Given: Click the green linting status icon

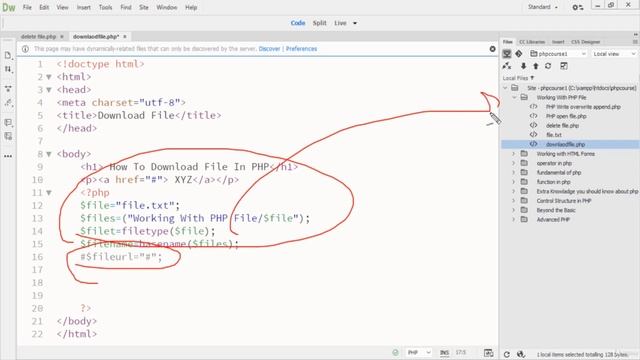Looking at the screenshot, I should [x=395, y=352].
